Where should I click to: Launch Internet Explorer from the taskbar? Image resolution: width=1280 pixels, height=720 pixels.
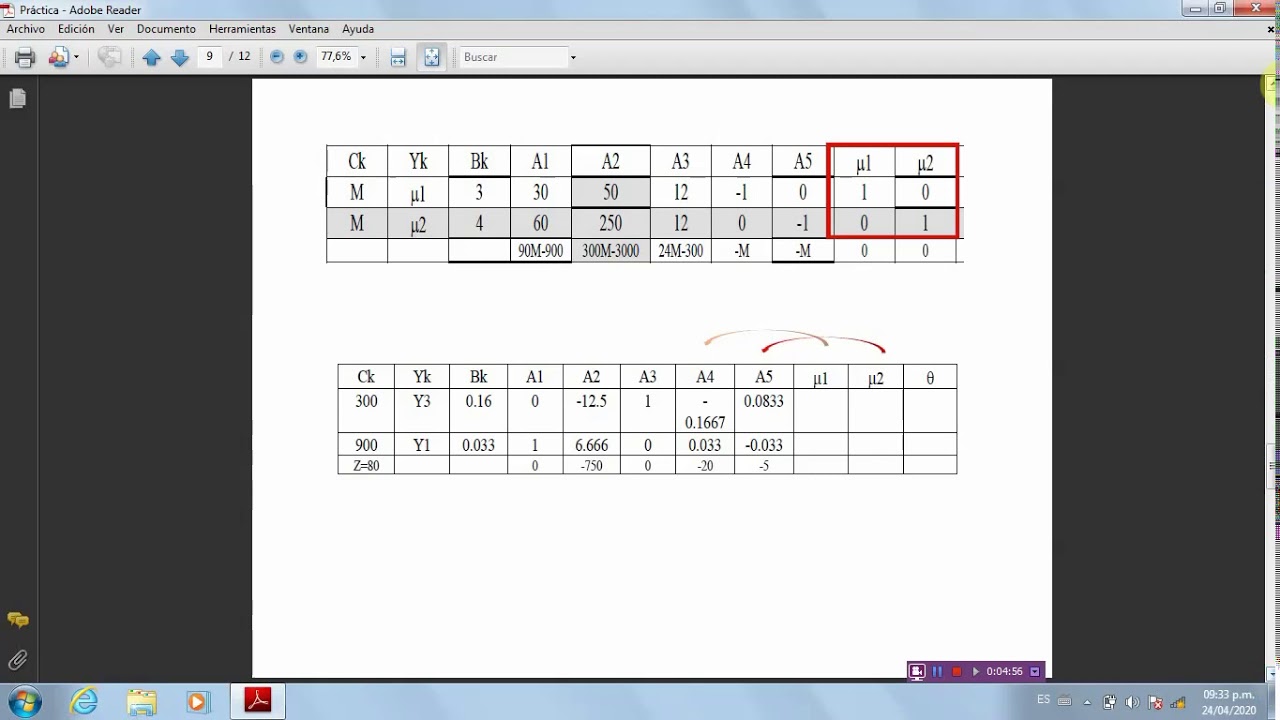tap(84, 702)
